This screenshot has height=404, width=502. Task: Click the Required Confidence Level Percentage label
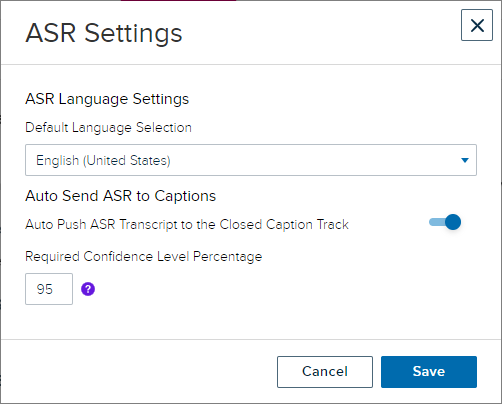(144, 257)
